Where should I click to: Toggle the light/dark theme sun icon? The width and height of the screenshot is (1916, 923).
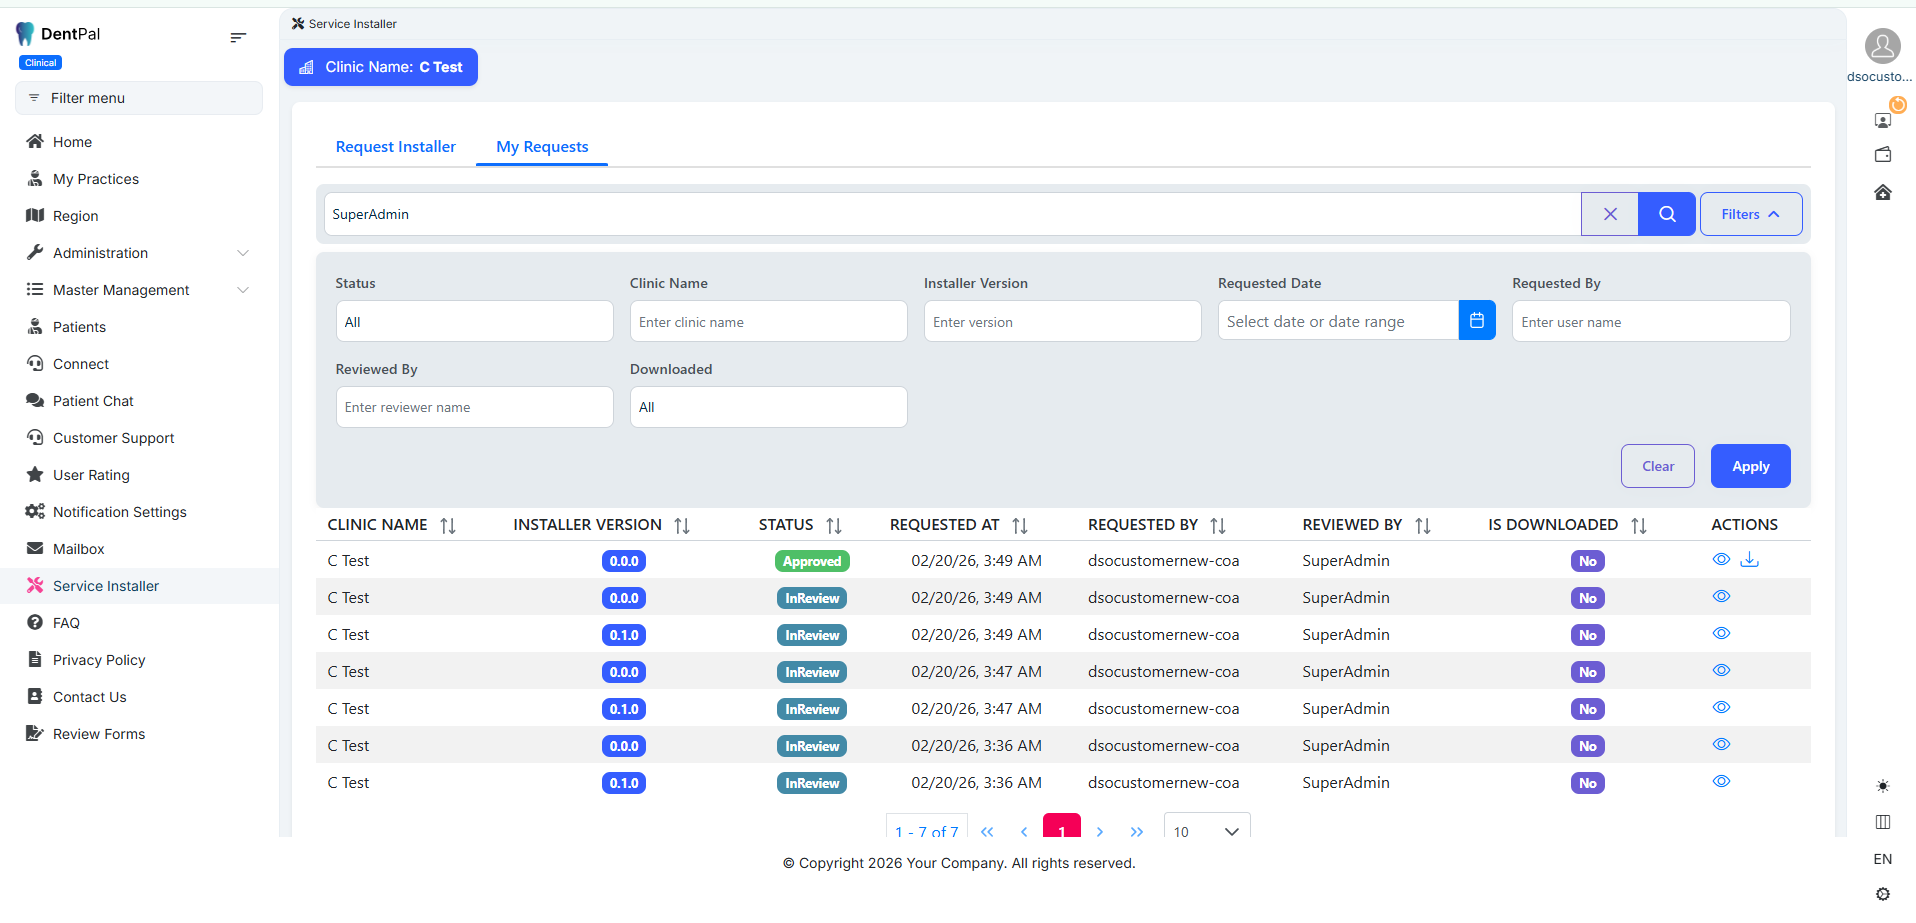point(1882,786)
